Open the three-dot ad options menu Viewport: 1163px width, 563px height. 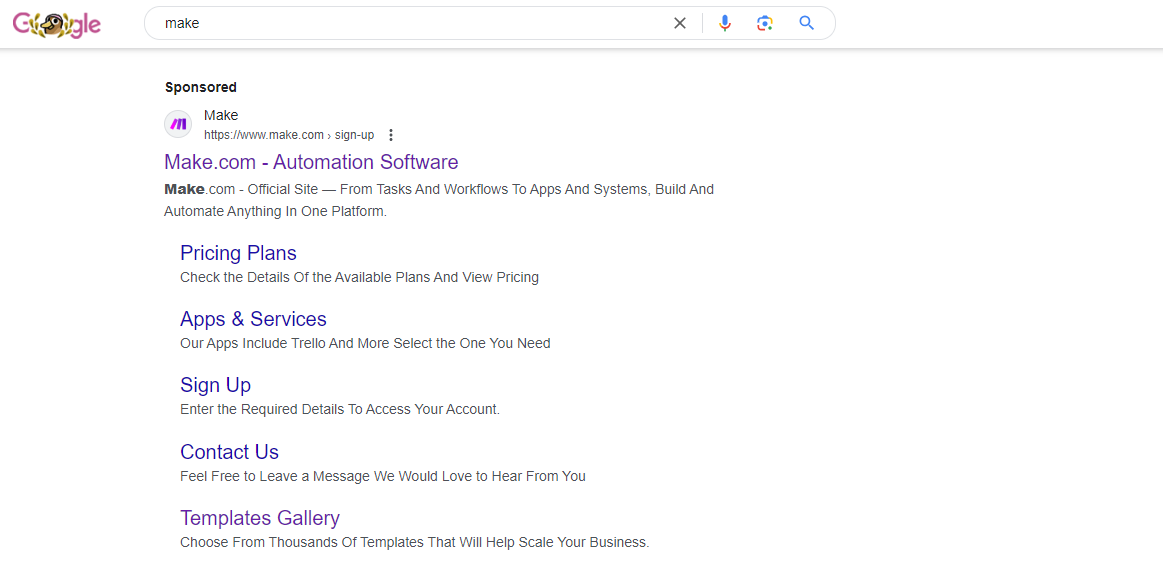click(x=392, y=135)
